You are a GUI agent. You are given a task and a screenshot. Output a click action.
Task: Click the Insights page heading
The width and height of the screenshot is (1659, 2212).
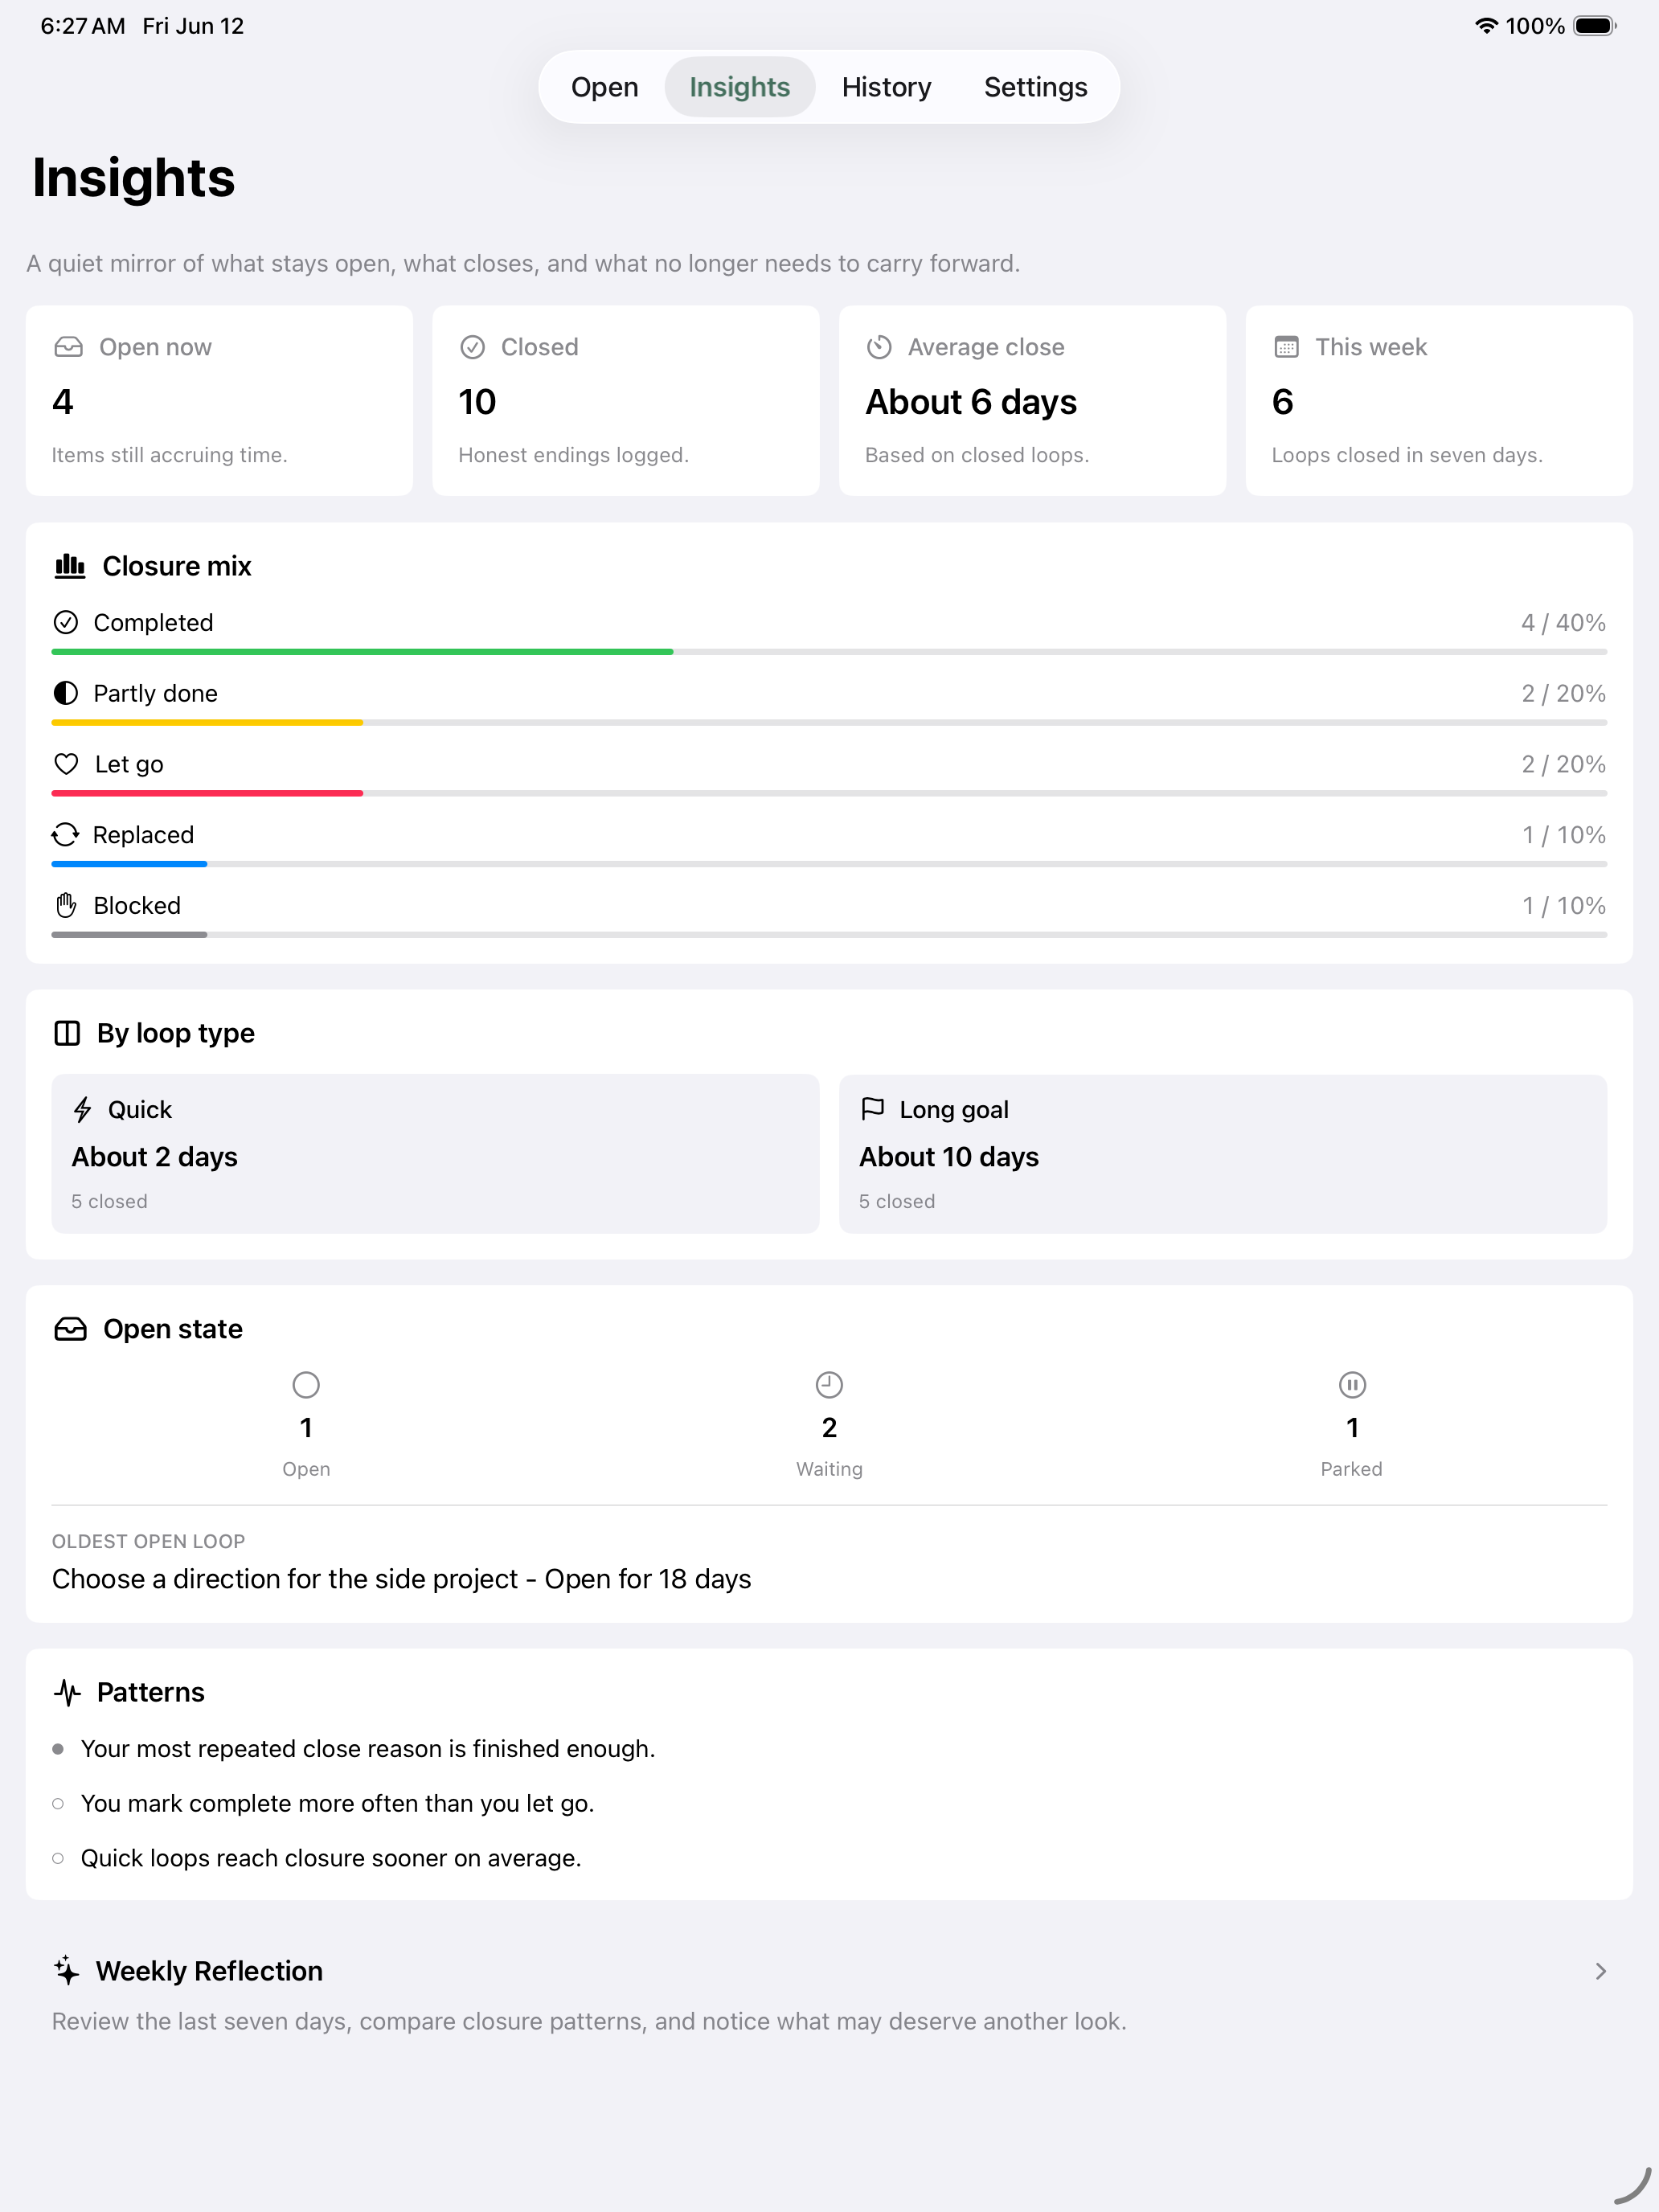(134, 178)
